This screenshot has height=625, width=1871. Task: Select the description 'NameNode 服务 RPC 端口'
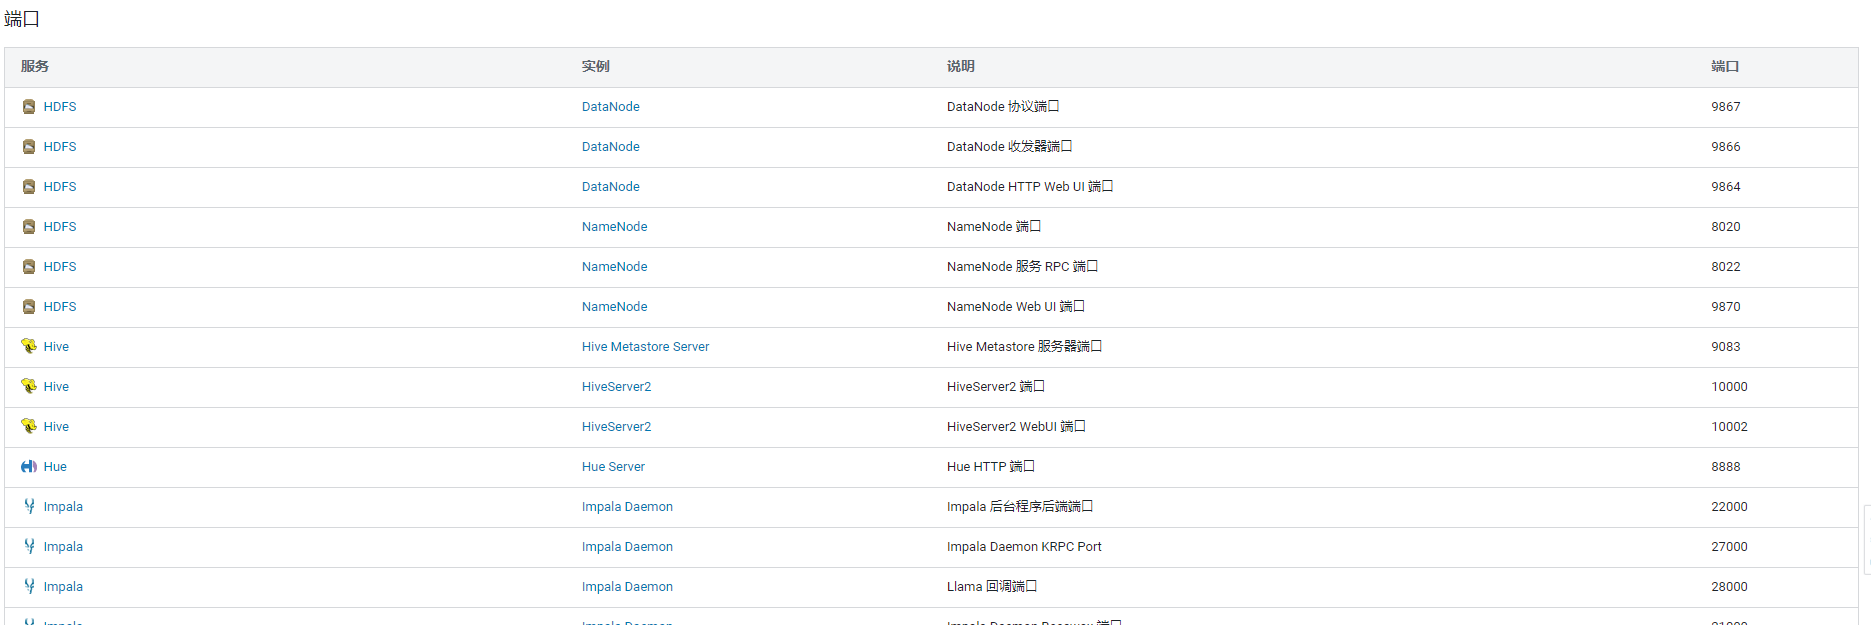(1022, 267)
